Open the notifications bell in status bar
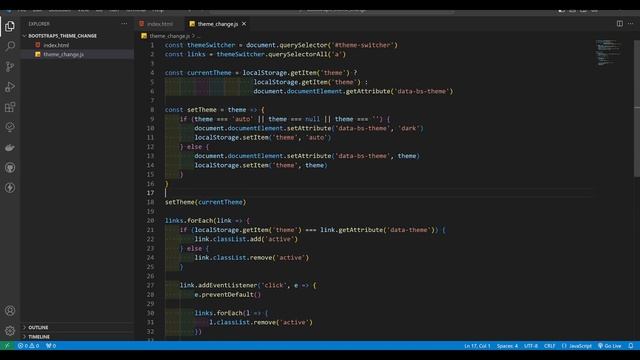The width and height of the screenshot is (640, 360). point(631,346)
